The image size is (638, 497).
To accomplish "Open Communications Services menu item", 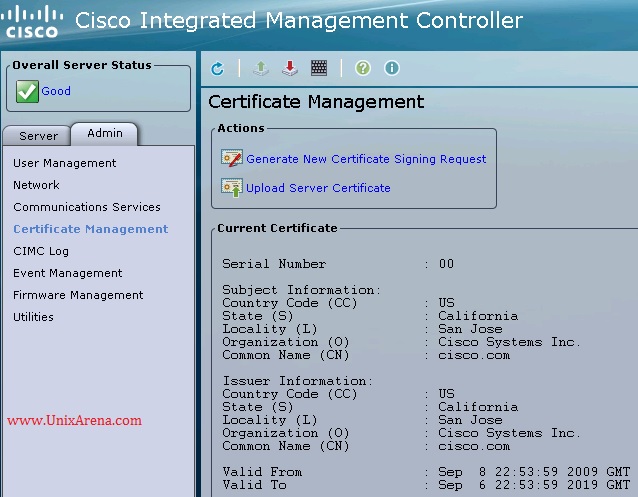I will click(x=87, y=207).
